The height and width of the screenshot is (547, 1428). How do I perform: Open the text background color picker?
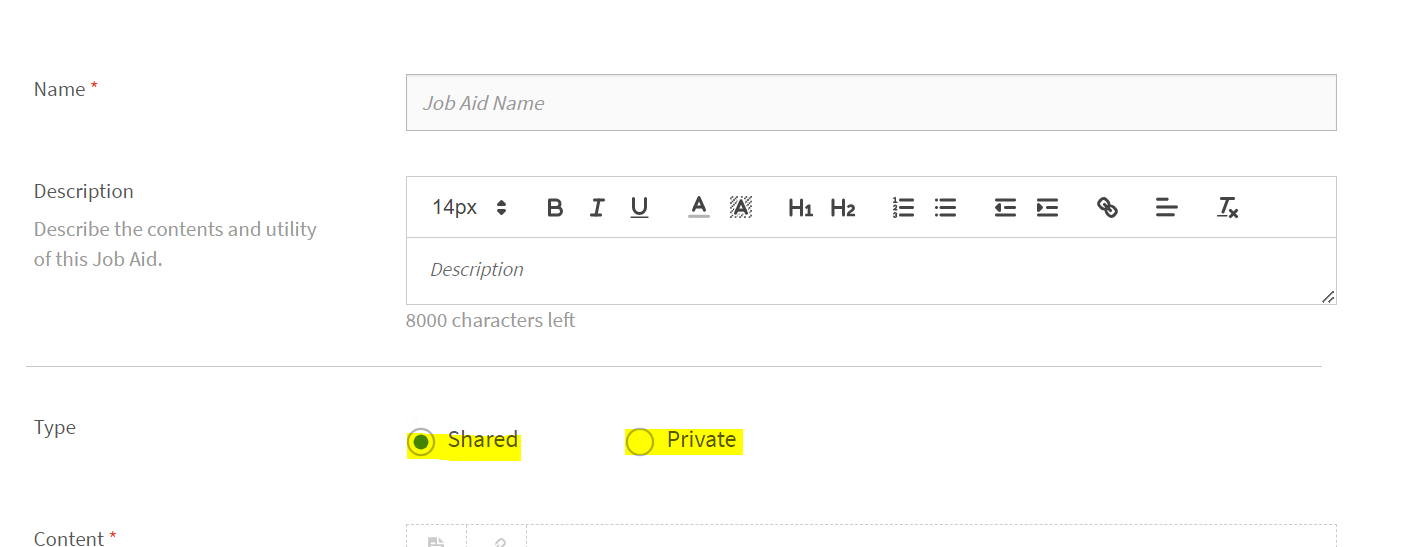click(x=741, y=207)
